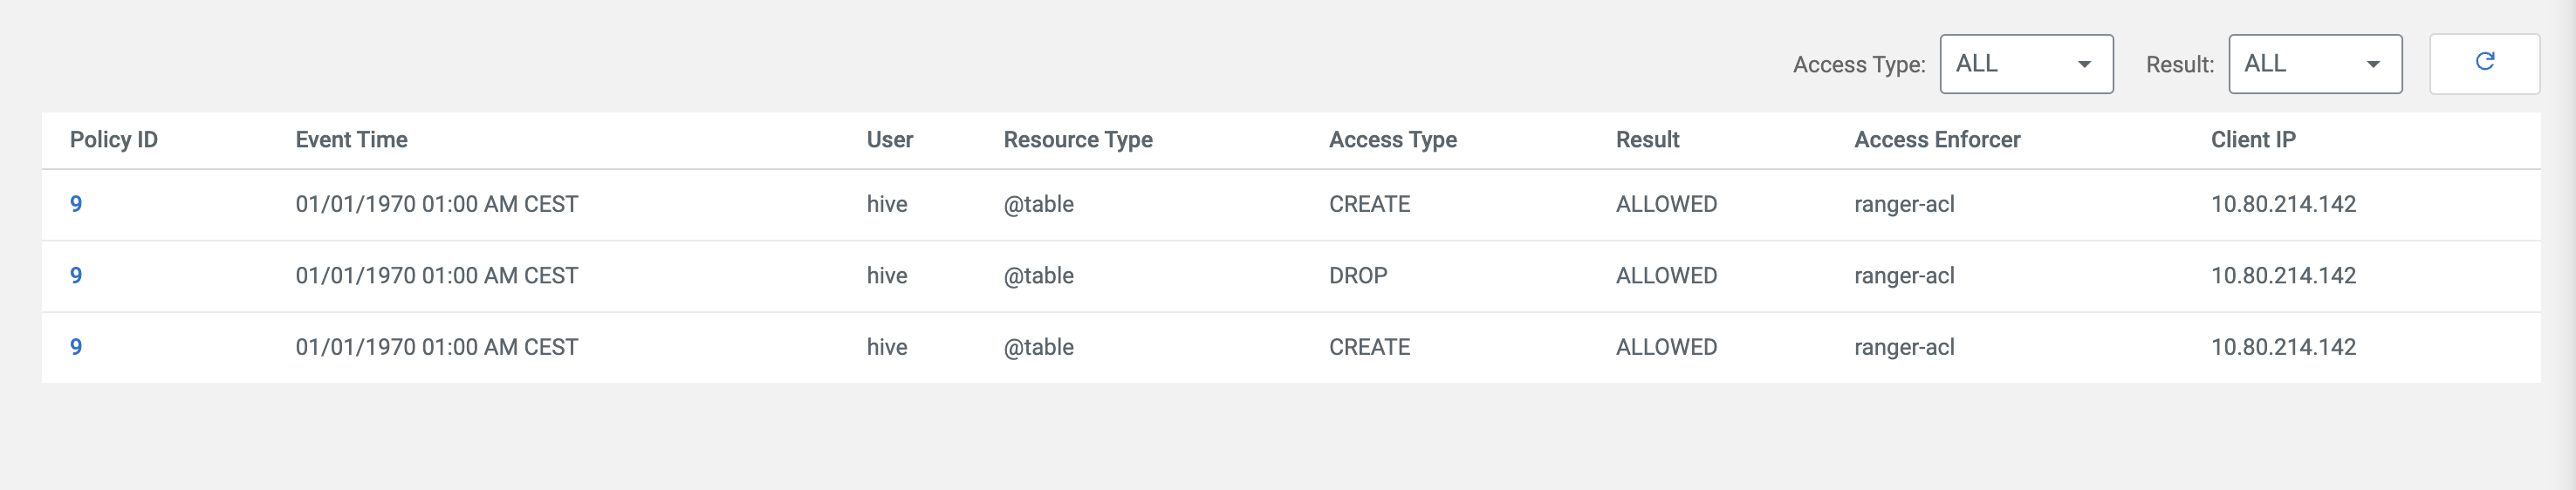Click the Event Time column header
The width and height of the screenshot is (2576, 490).
pyautogui.click(x=351, y=140)
